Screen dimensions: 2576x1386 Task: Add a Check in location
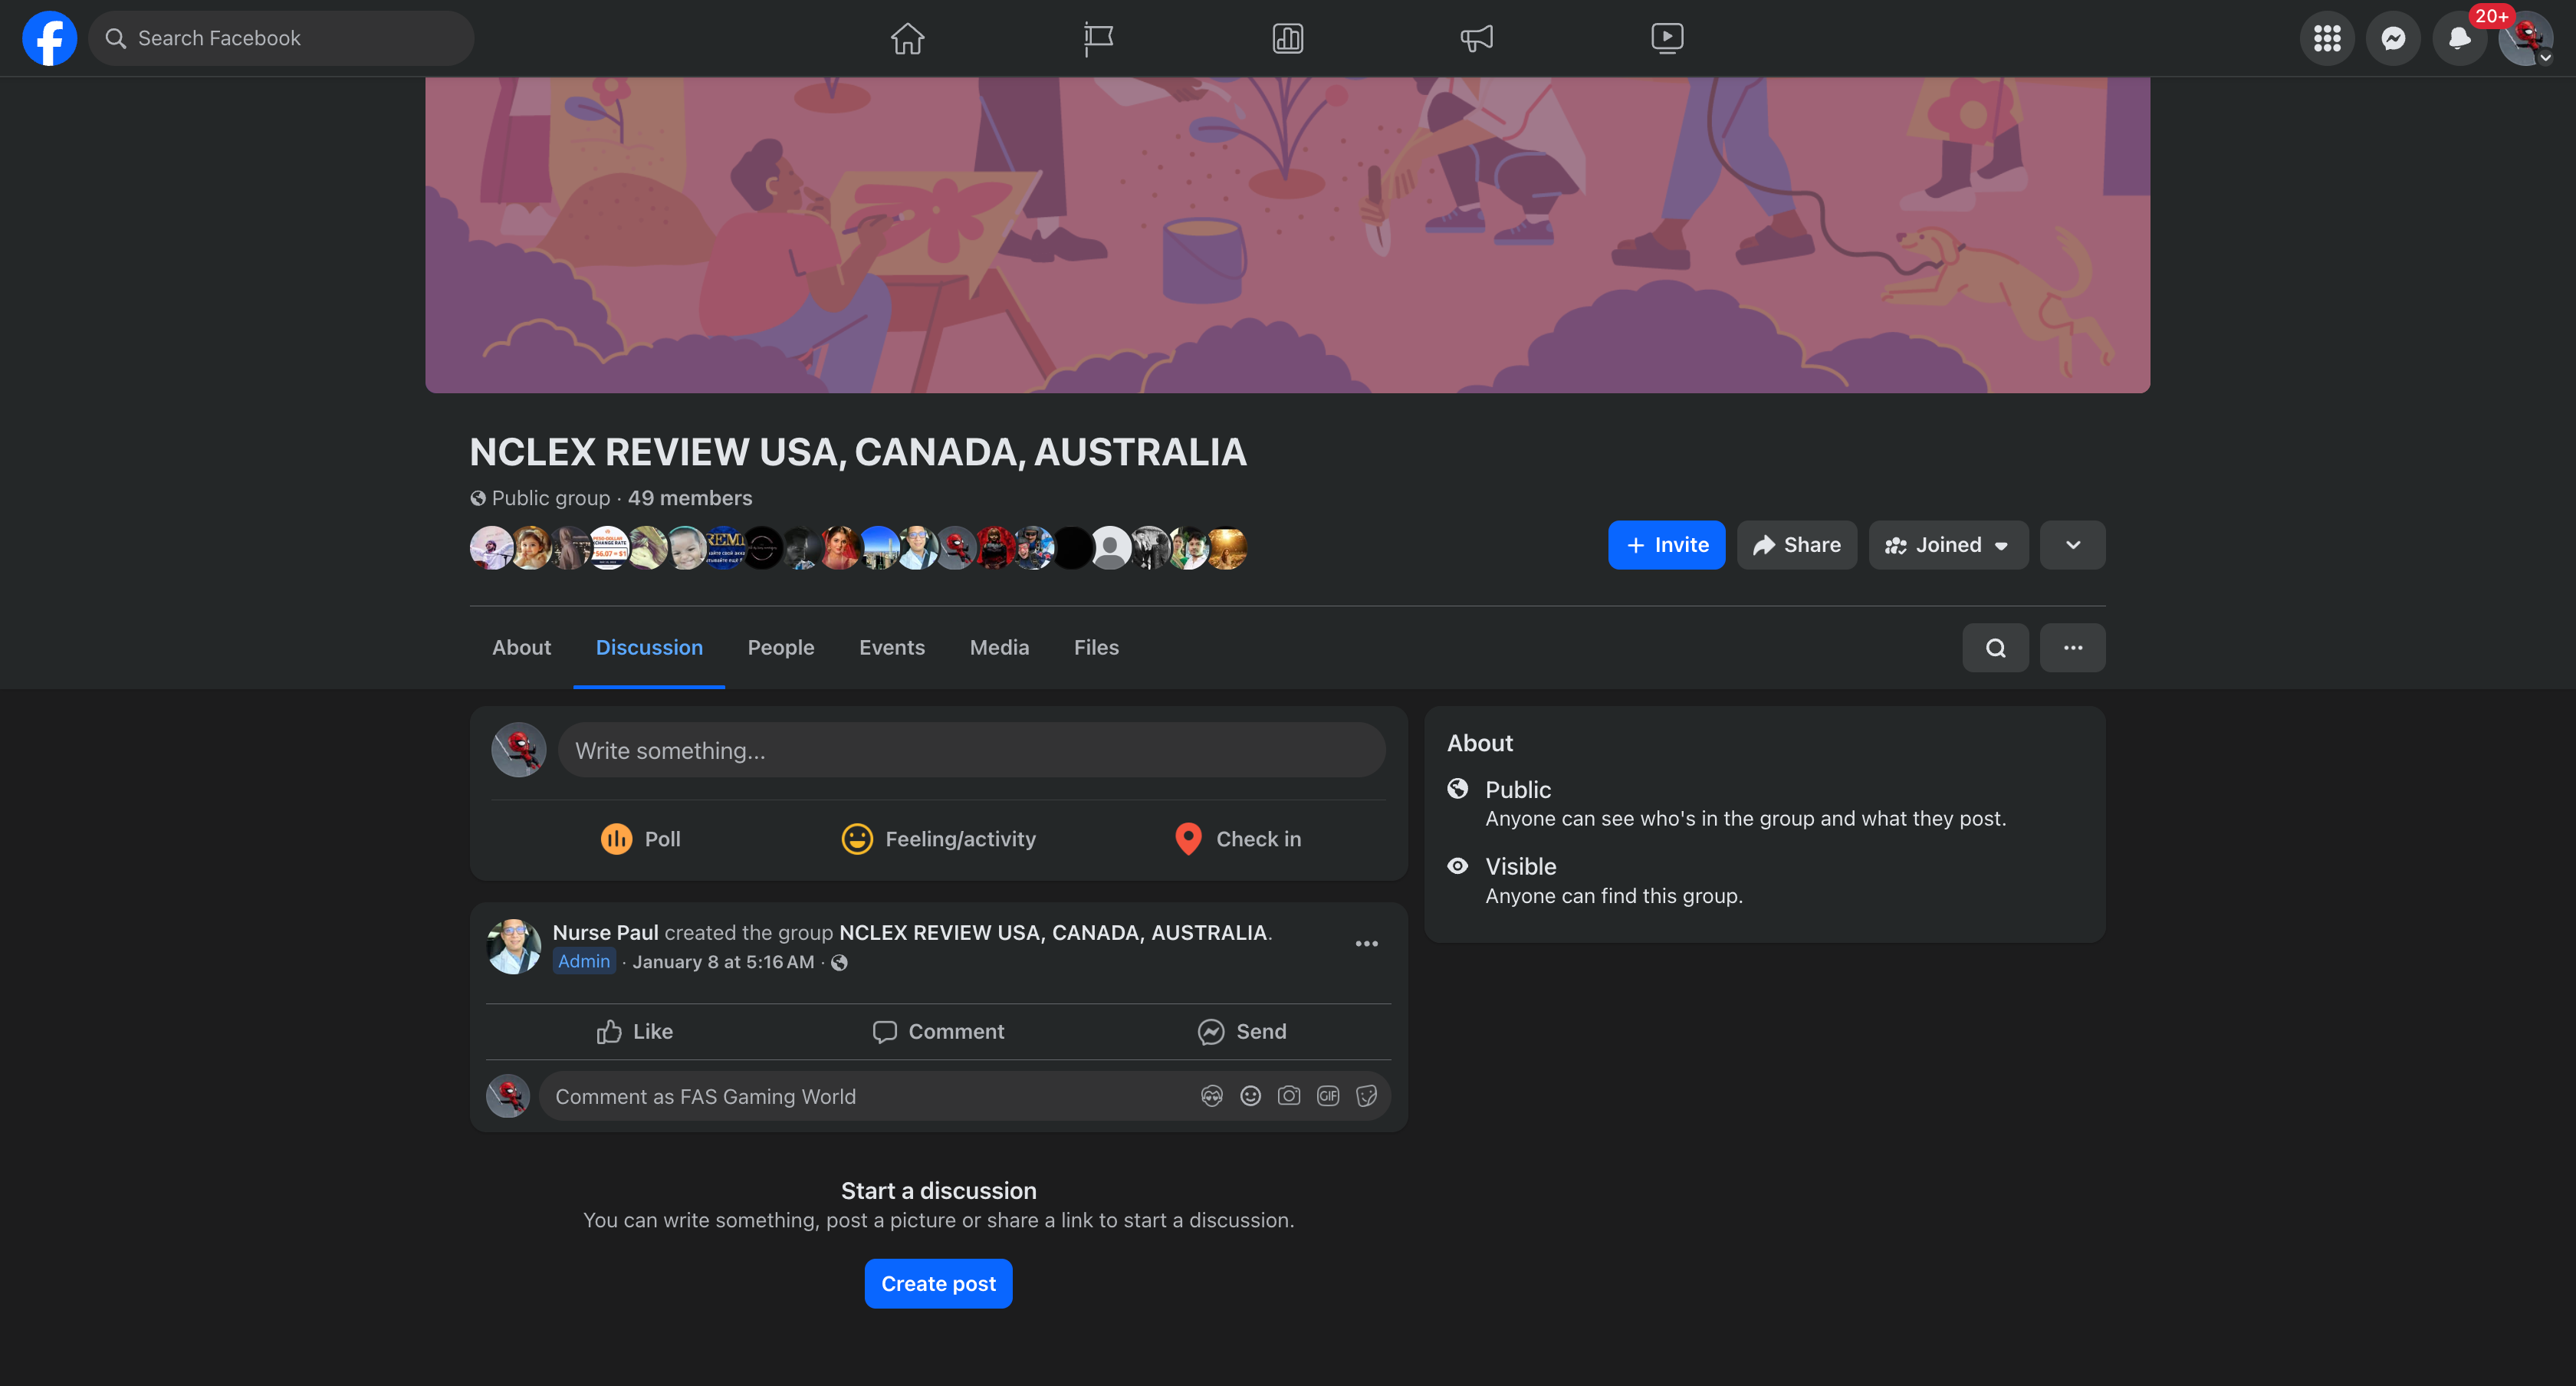[1238, 839]
